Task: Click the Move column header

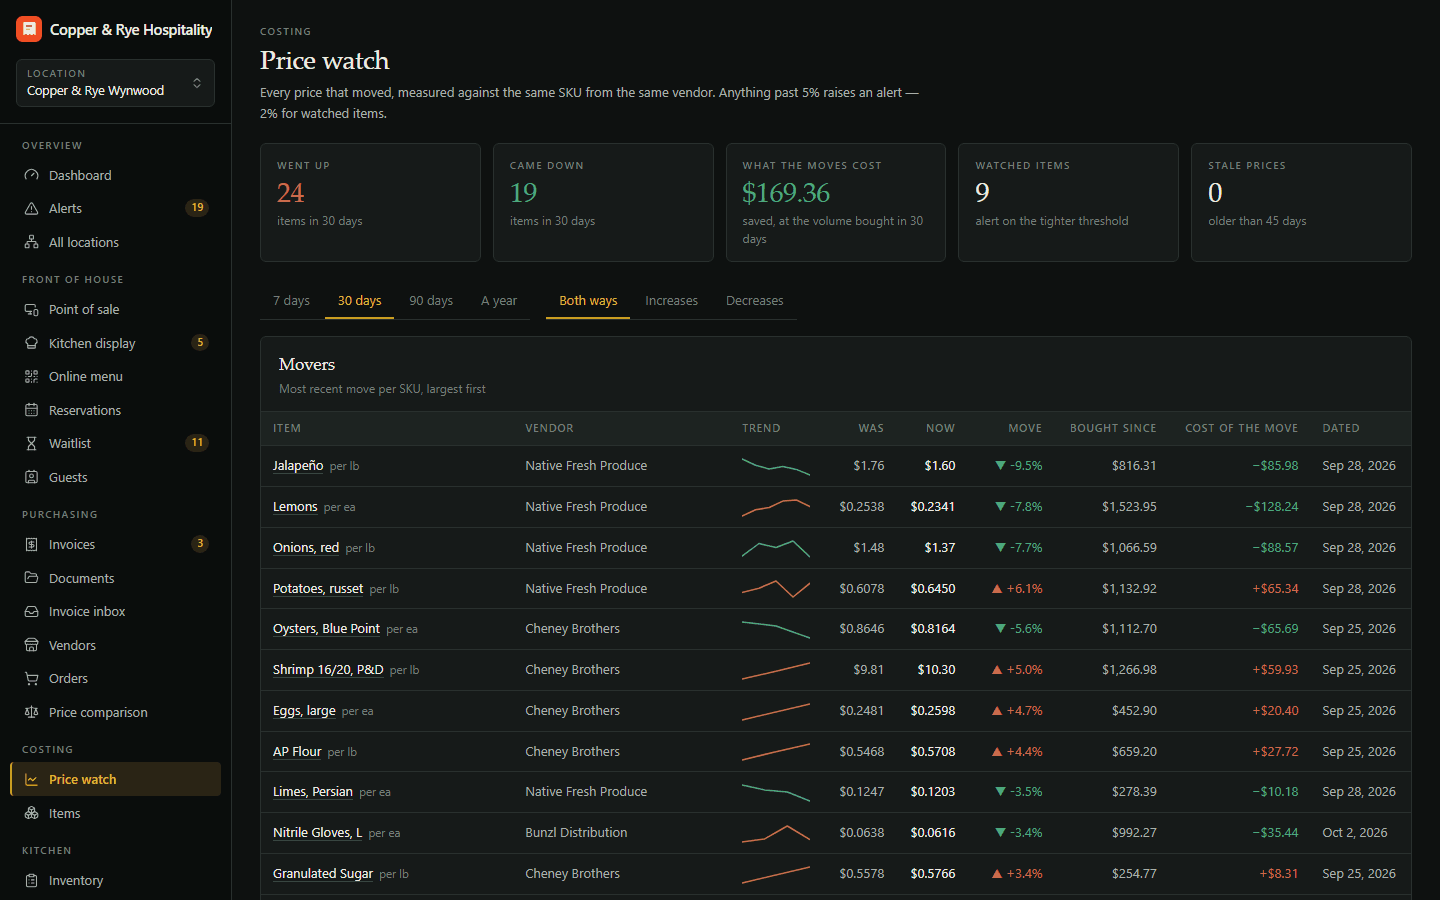Action: coord(1024,428)
